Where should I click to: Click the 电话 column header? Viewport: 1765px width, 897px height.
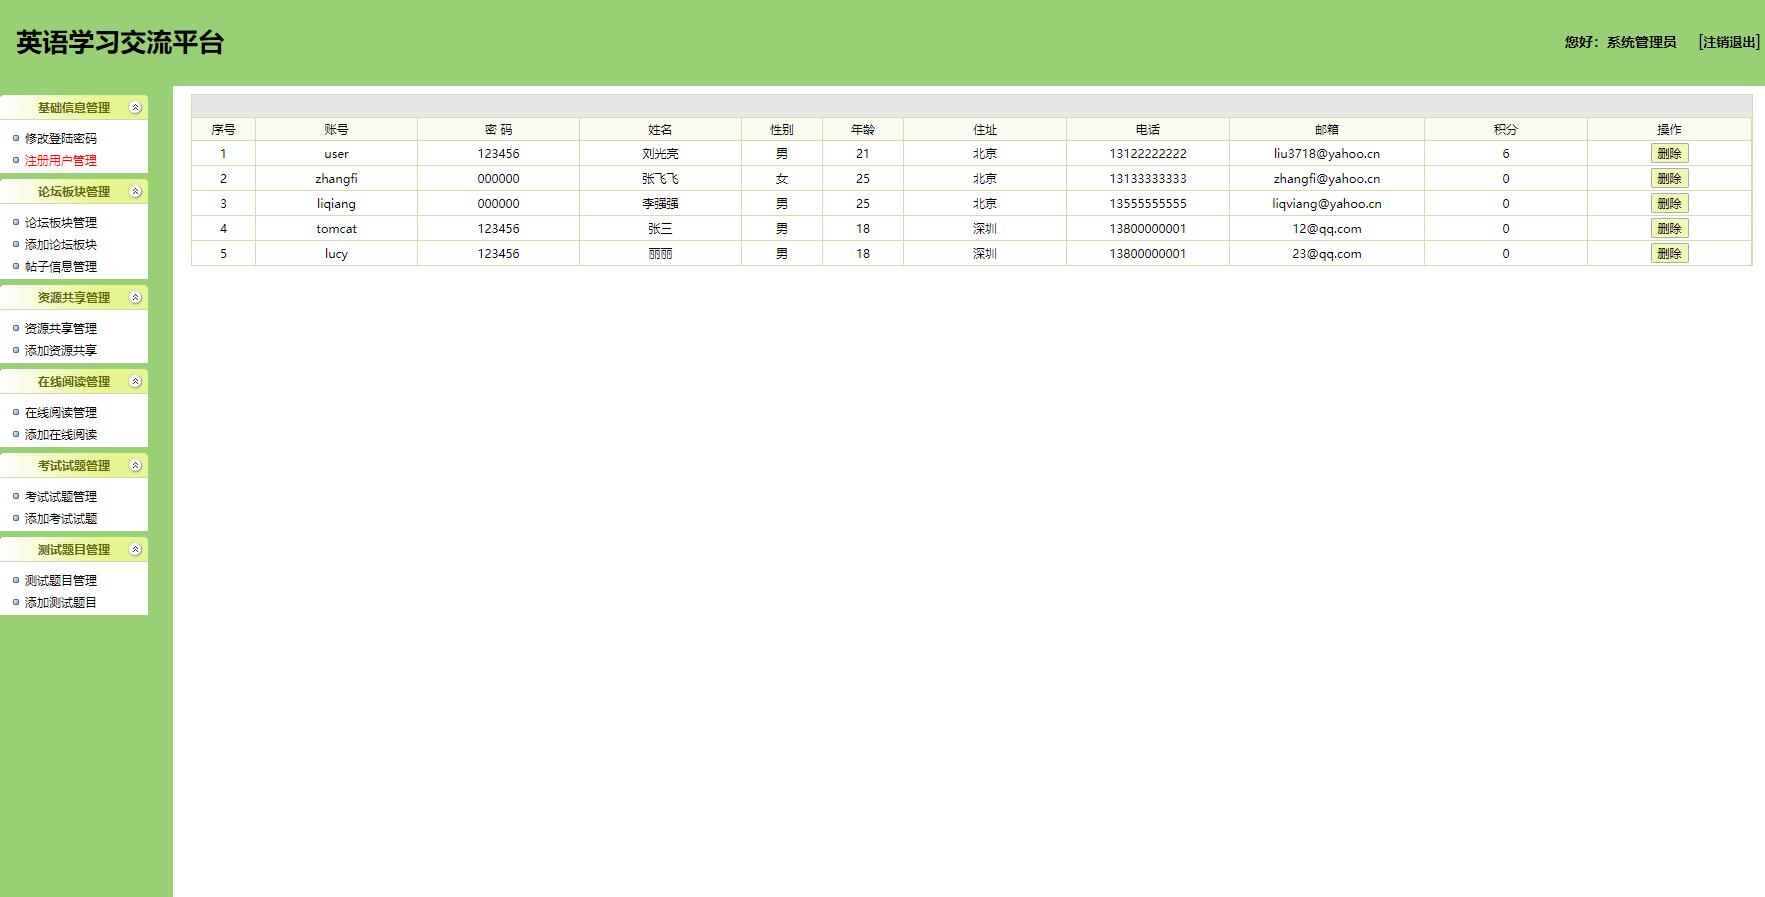(1148, 130)
